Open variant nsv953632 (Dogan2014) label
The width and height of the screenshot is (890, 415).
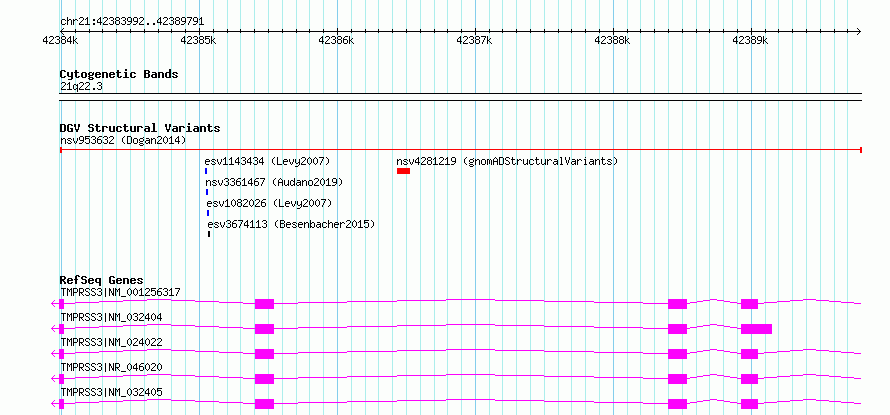point(123,140)
